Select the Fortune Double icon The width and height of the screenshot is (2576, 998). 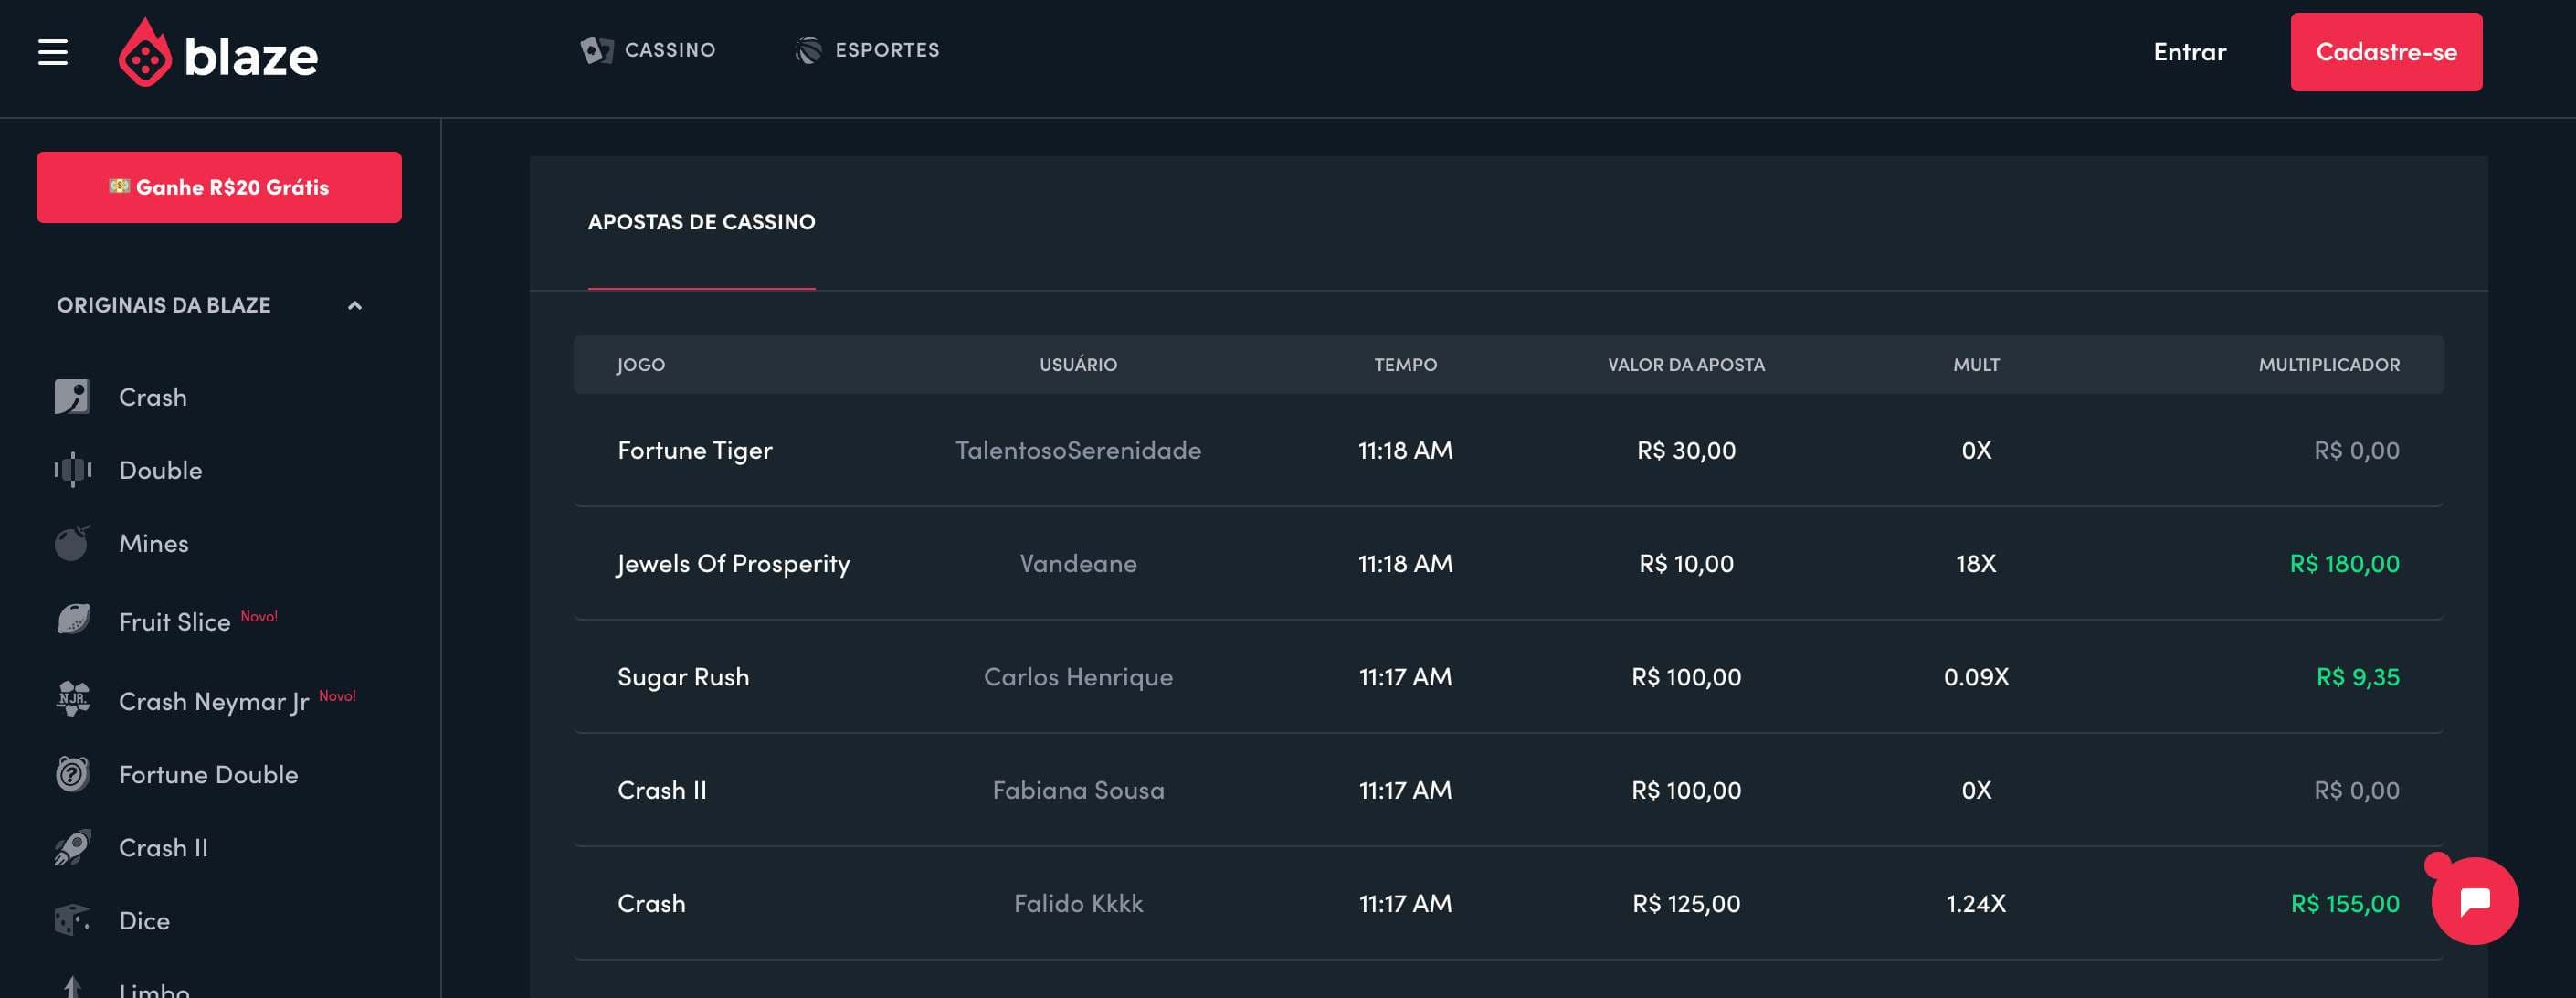tap(72, 774)
